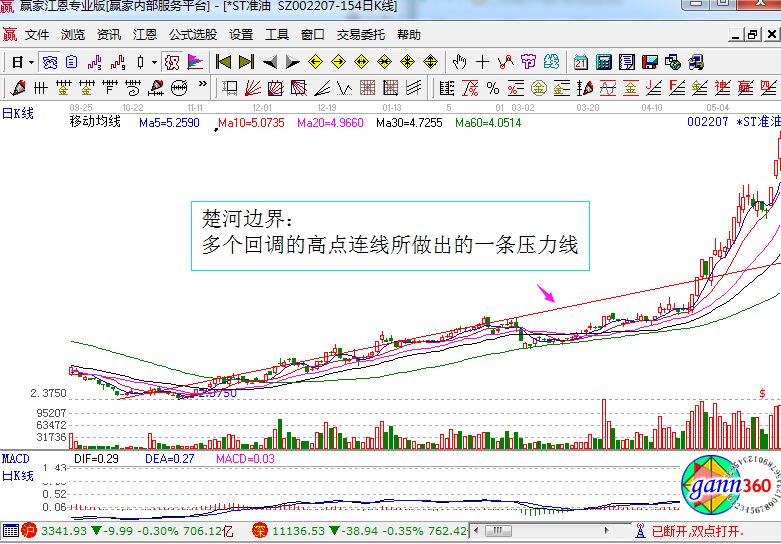Open the calculator tool icon

coord(604,62)
